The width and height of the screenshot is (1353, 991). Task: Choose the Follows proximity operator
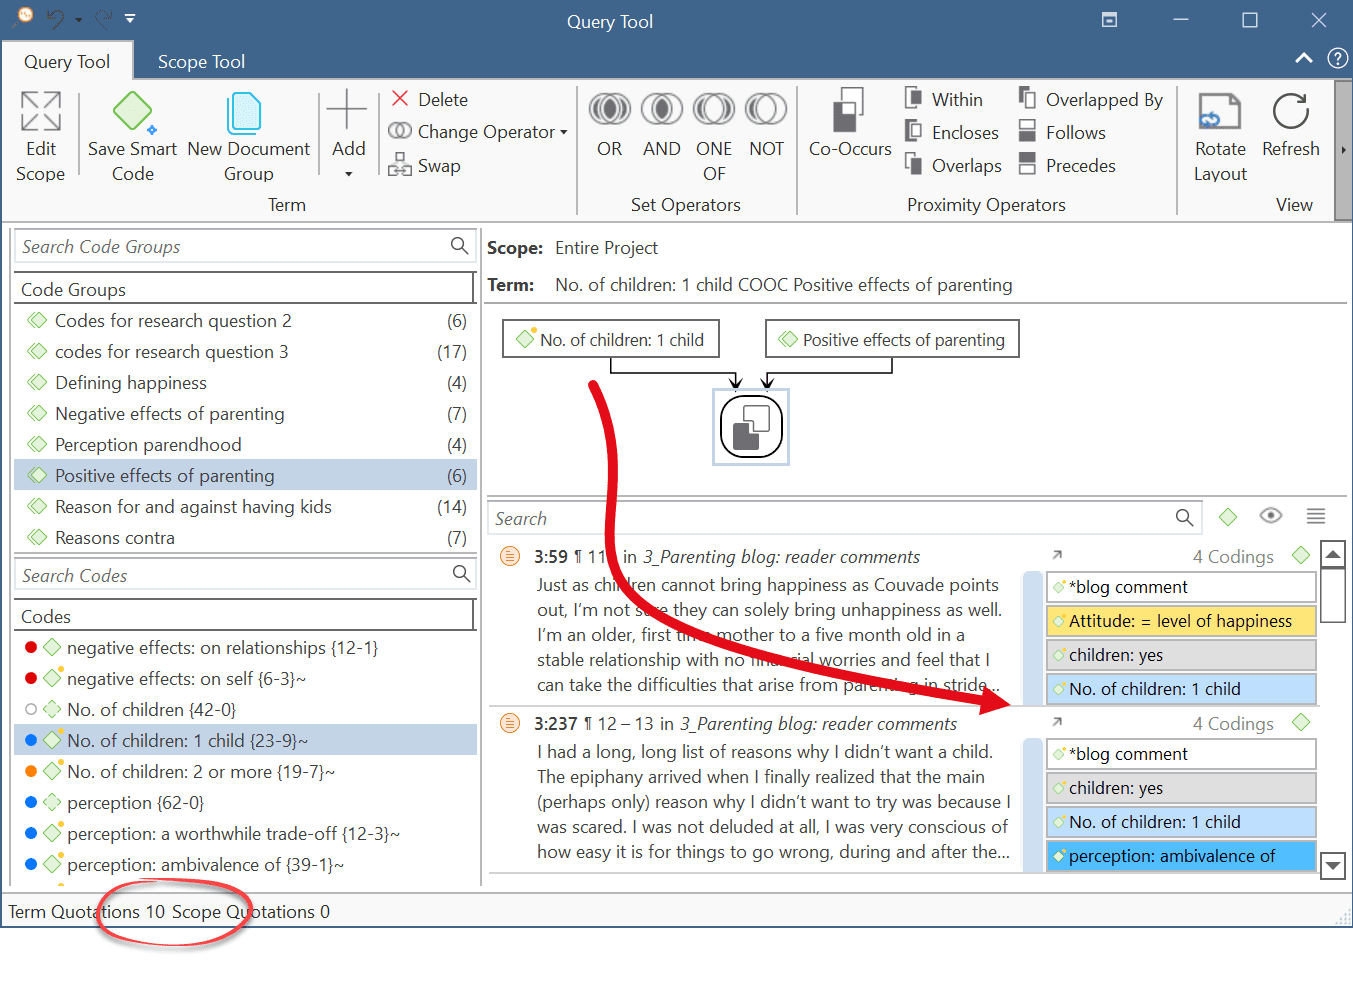pyautogui.click(x=1062, y=132)
